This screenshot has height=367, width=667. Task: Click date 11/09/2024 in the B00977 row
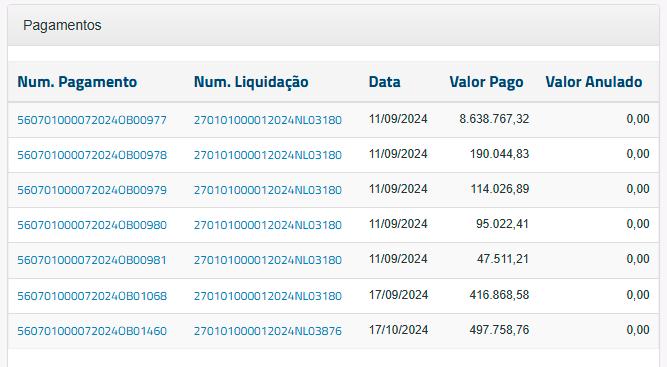pos(398,119)
